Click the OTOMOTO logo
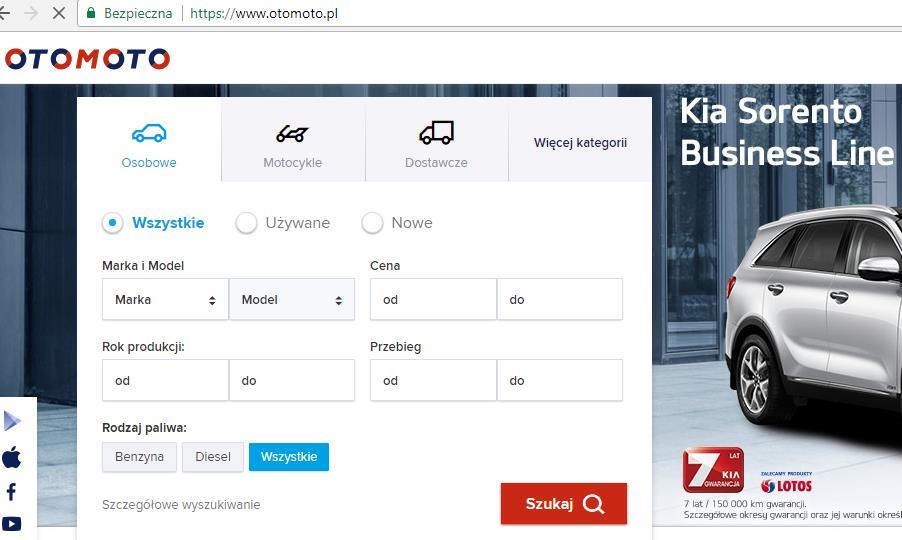The height and width of the screenshot is (540, 902). 87,59
